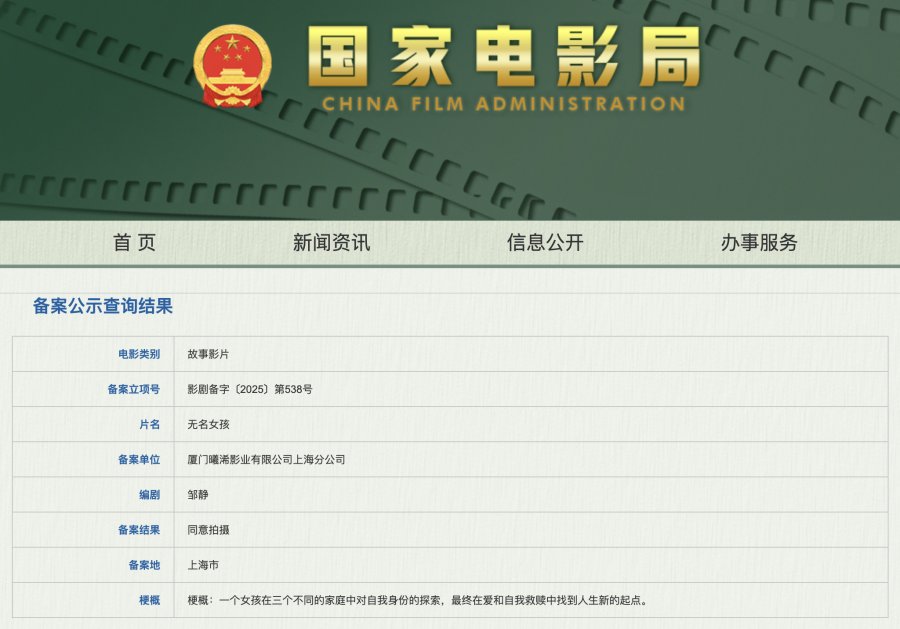Select the screenwriter name 邹静

[x=197, y=495]
